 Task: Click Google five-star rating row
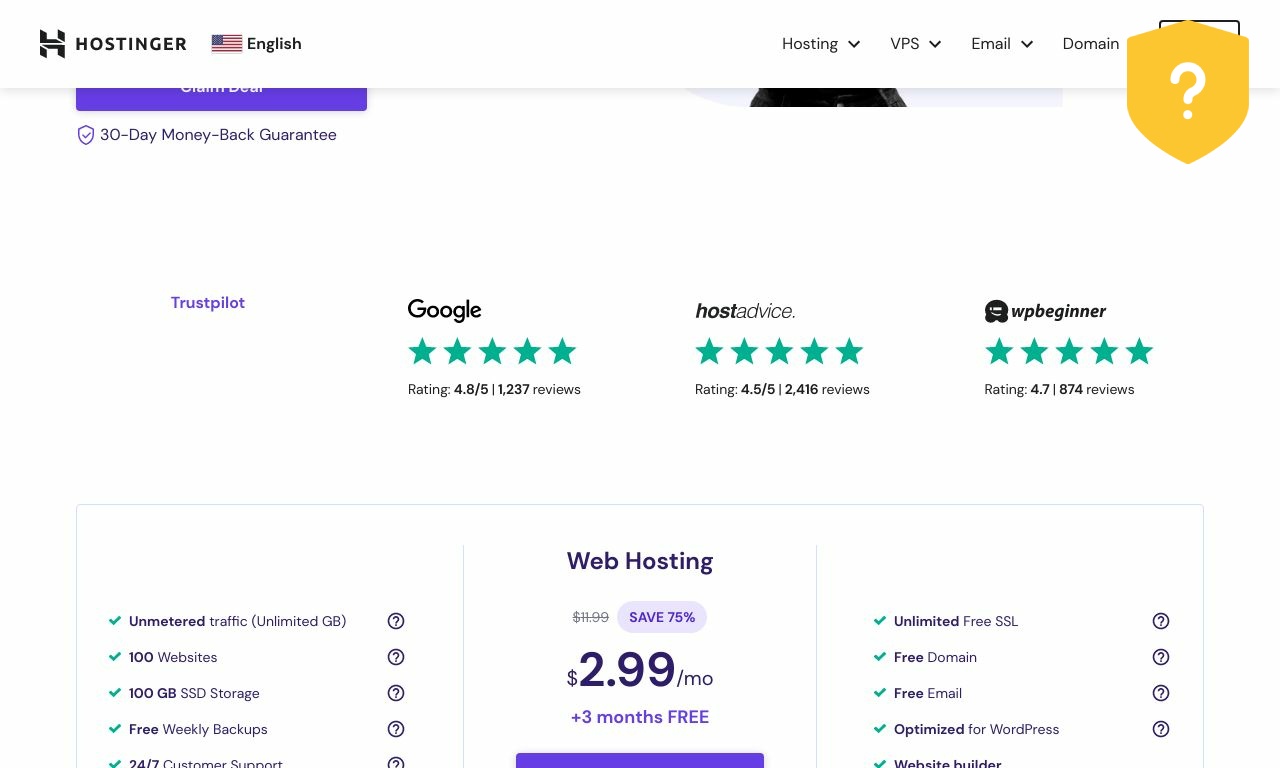point(492,351)
